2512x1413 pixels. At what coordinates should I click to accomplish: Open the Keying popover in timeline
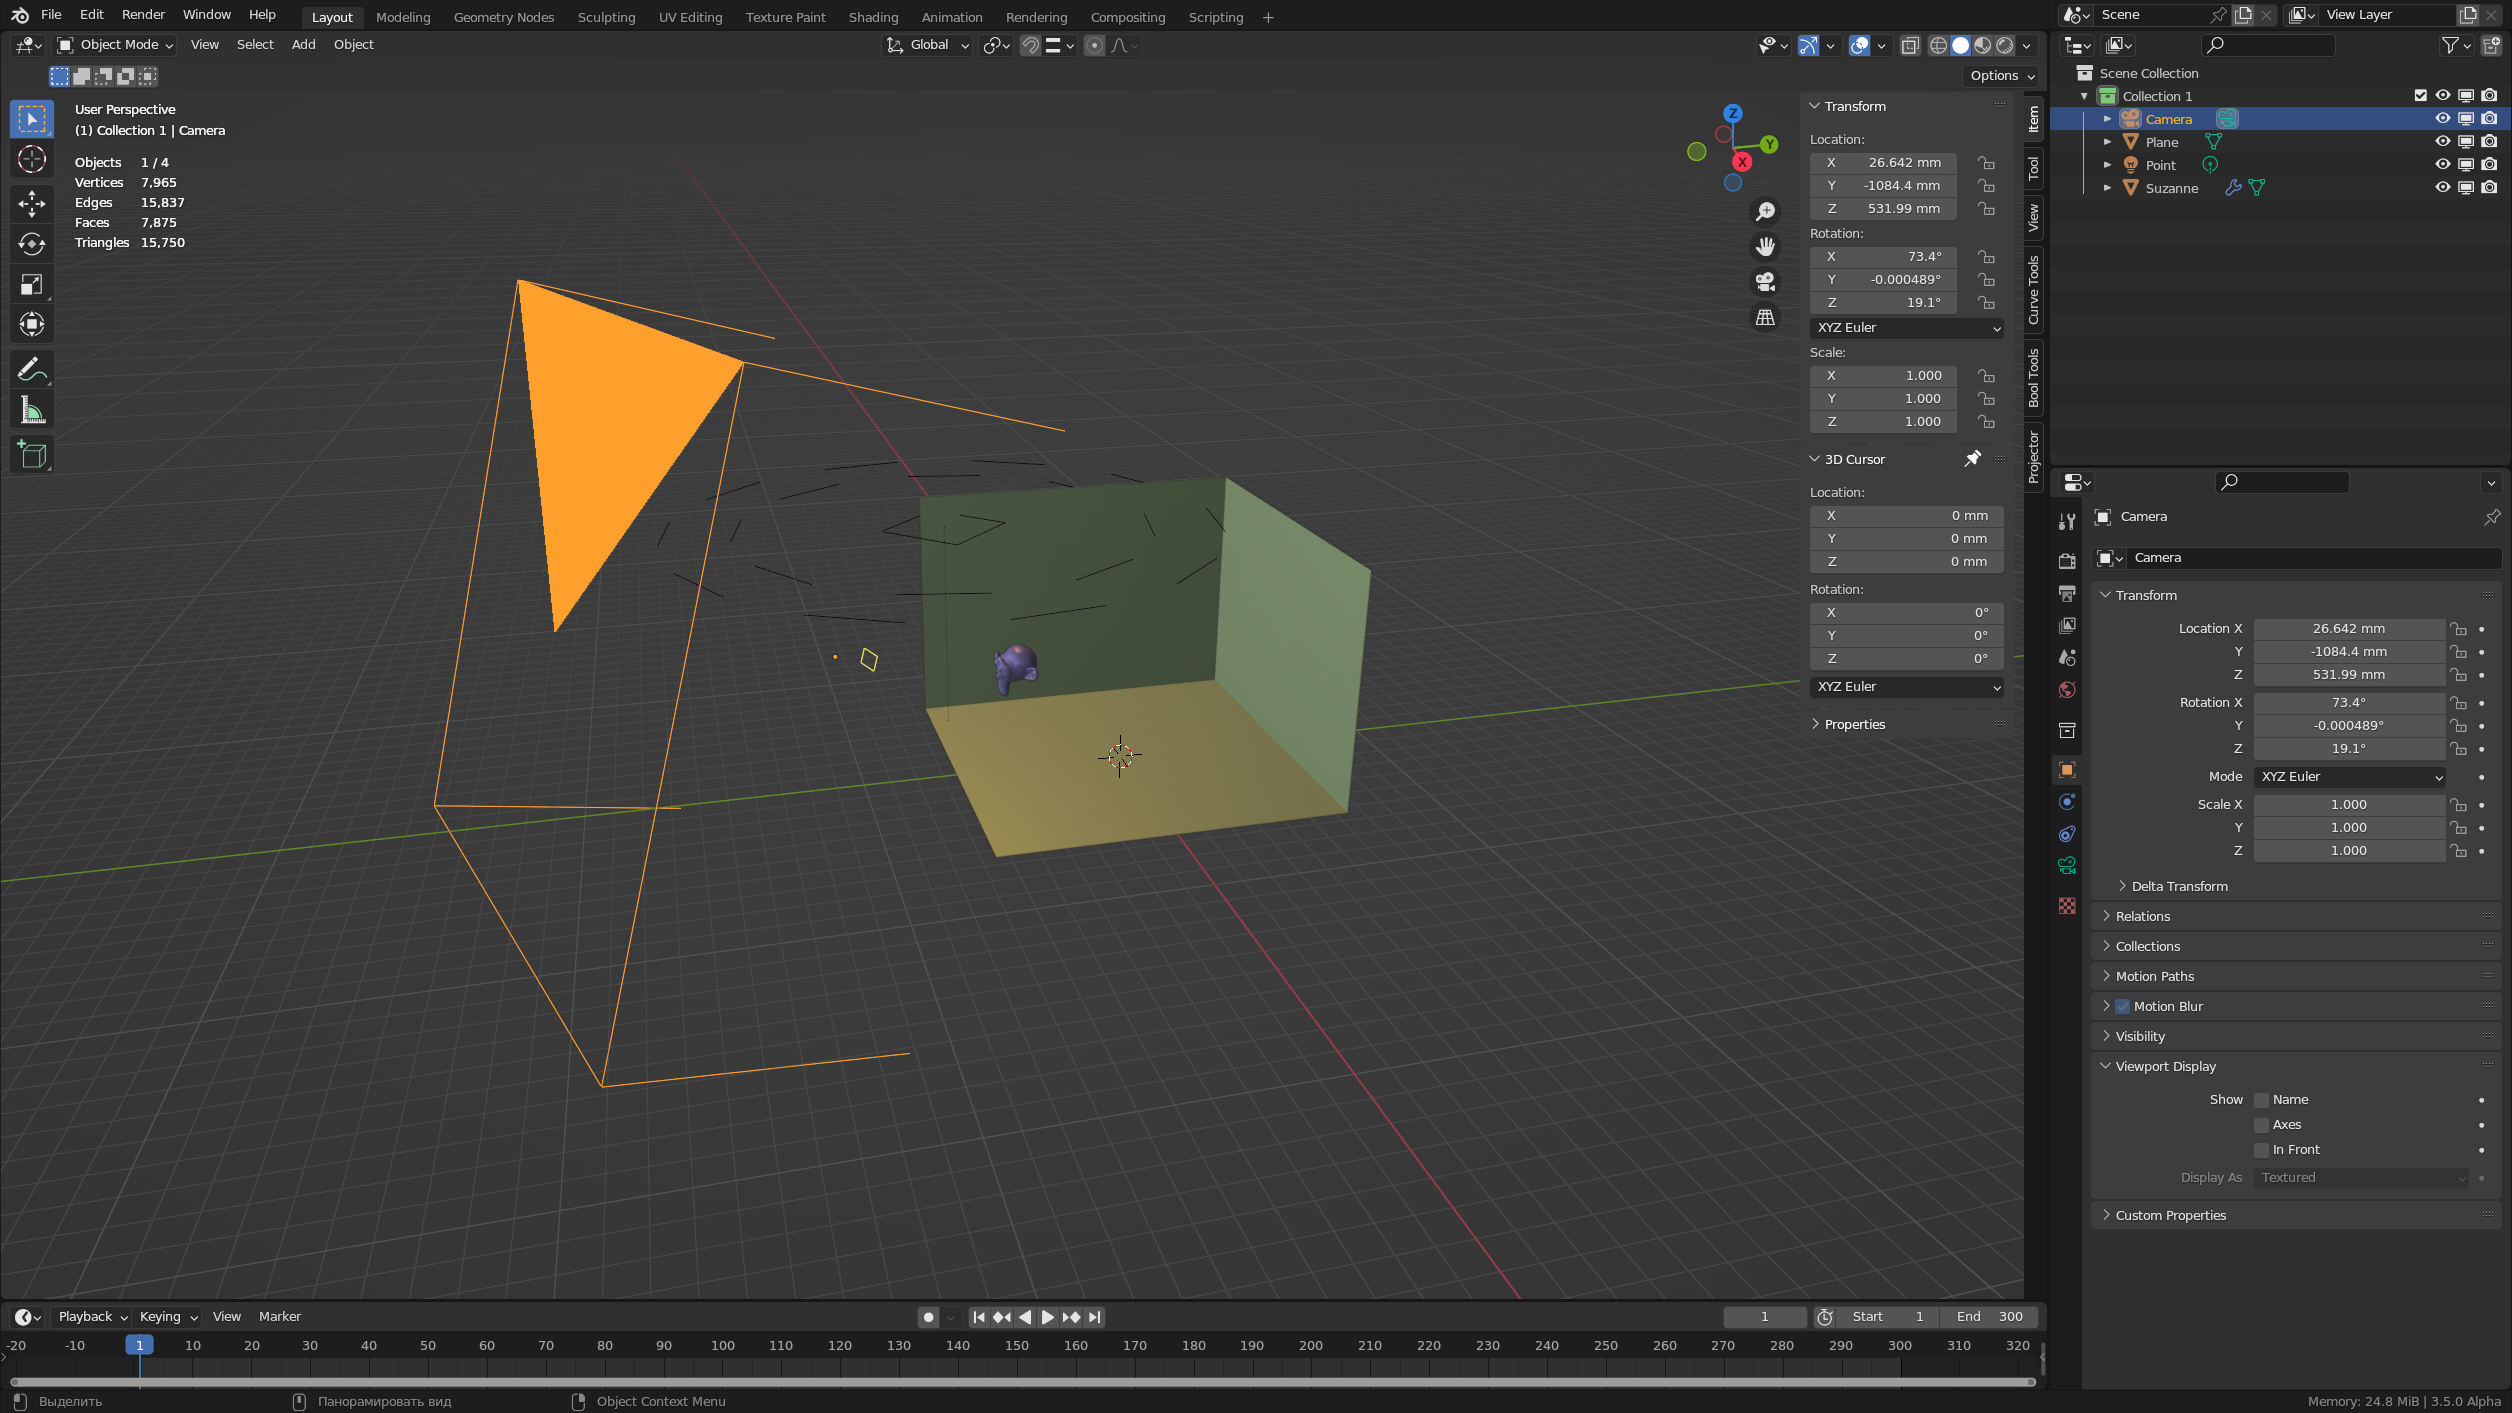(167, 1317)
